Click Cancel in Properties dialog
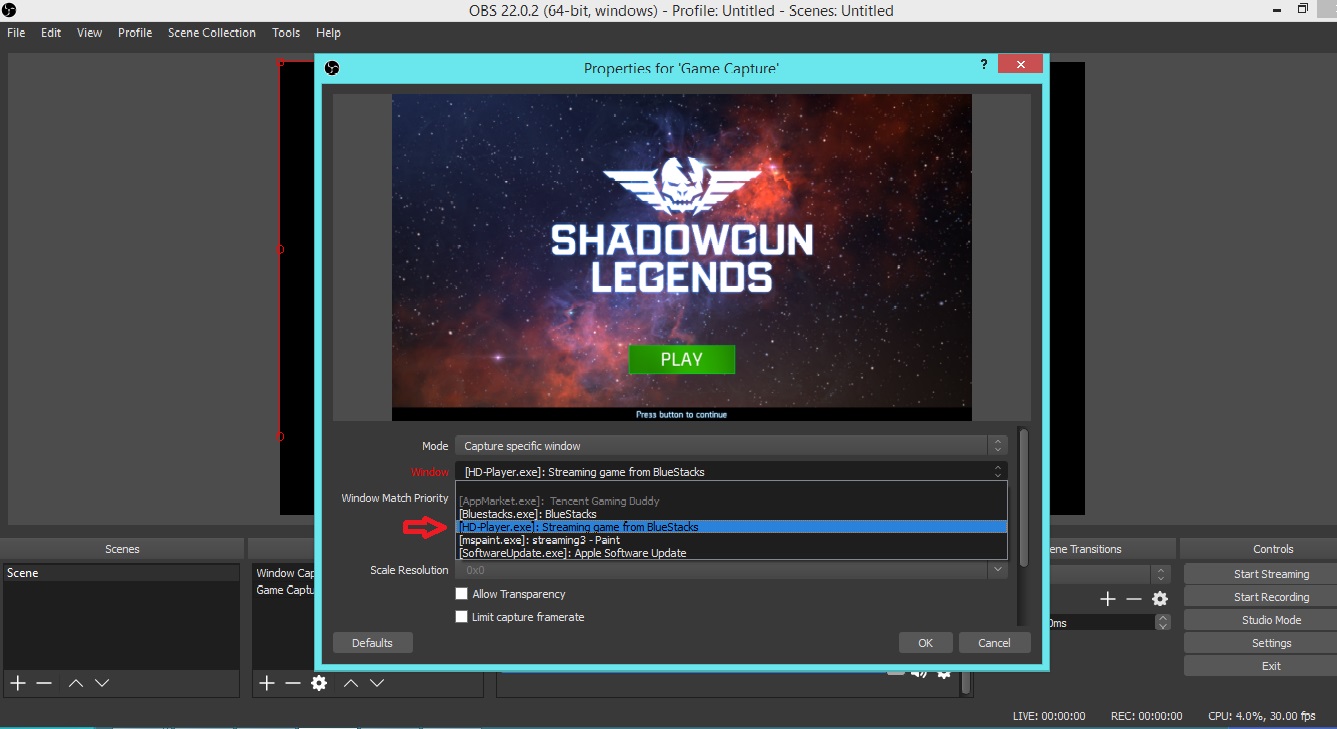Screen dimensions: 1337x729 coord(994,643)
